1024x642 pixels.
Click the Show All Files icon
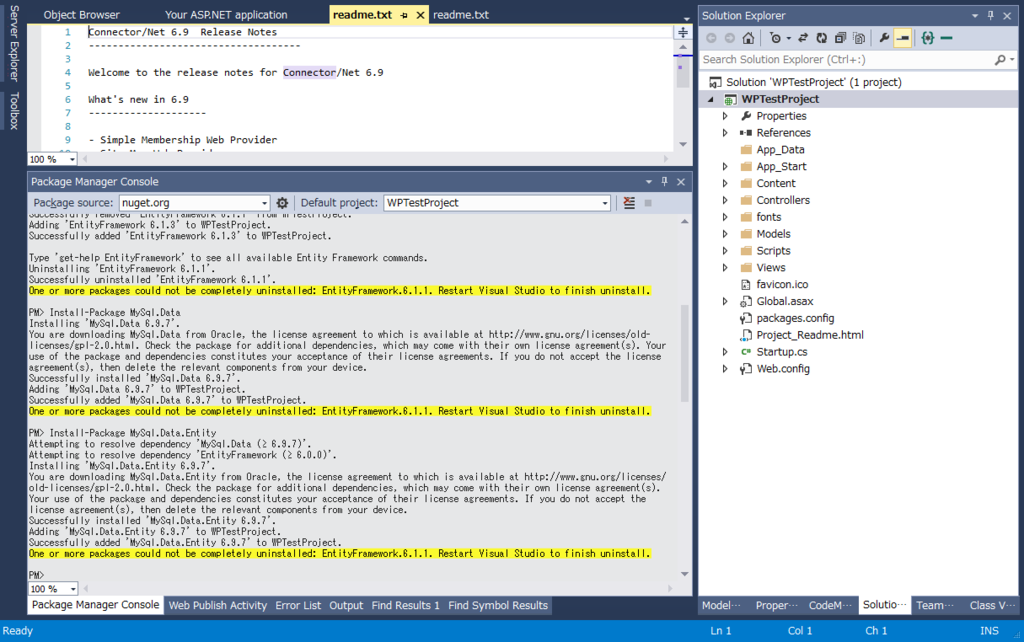pyautogui.click(x=859, y=38)
